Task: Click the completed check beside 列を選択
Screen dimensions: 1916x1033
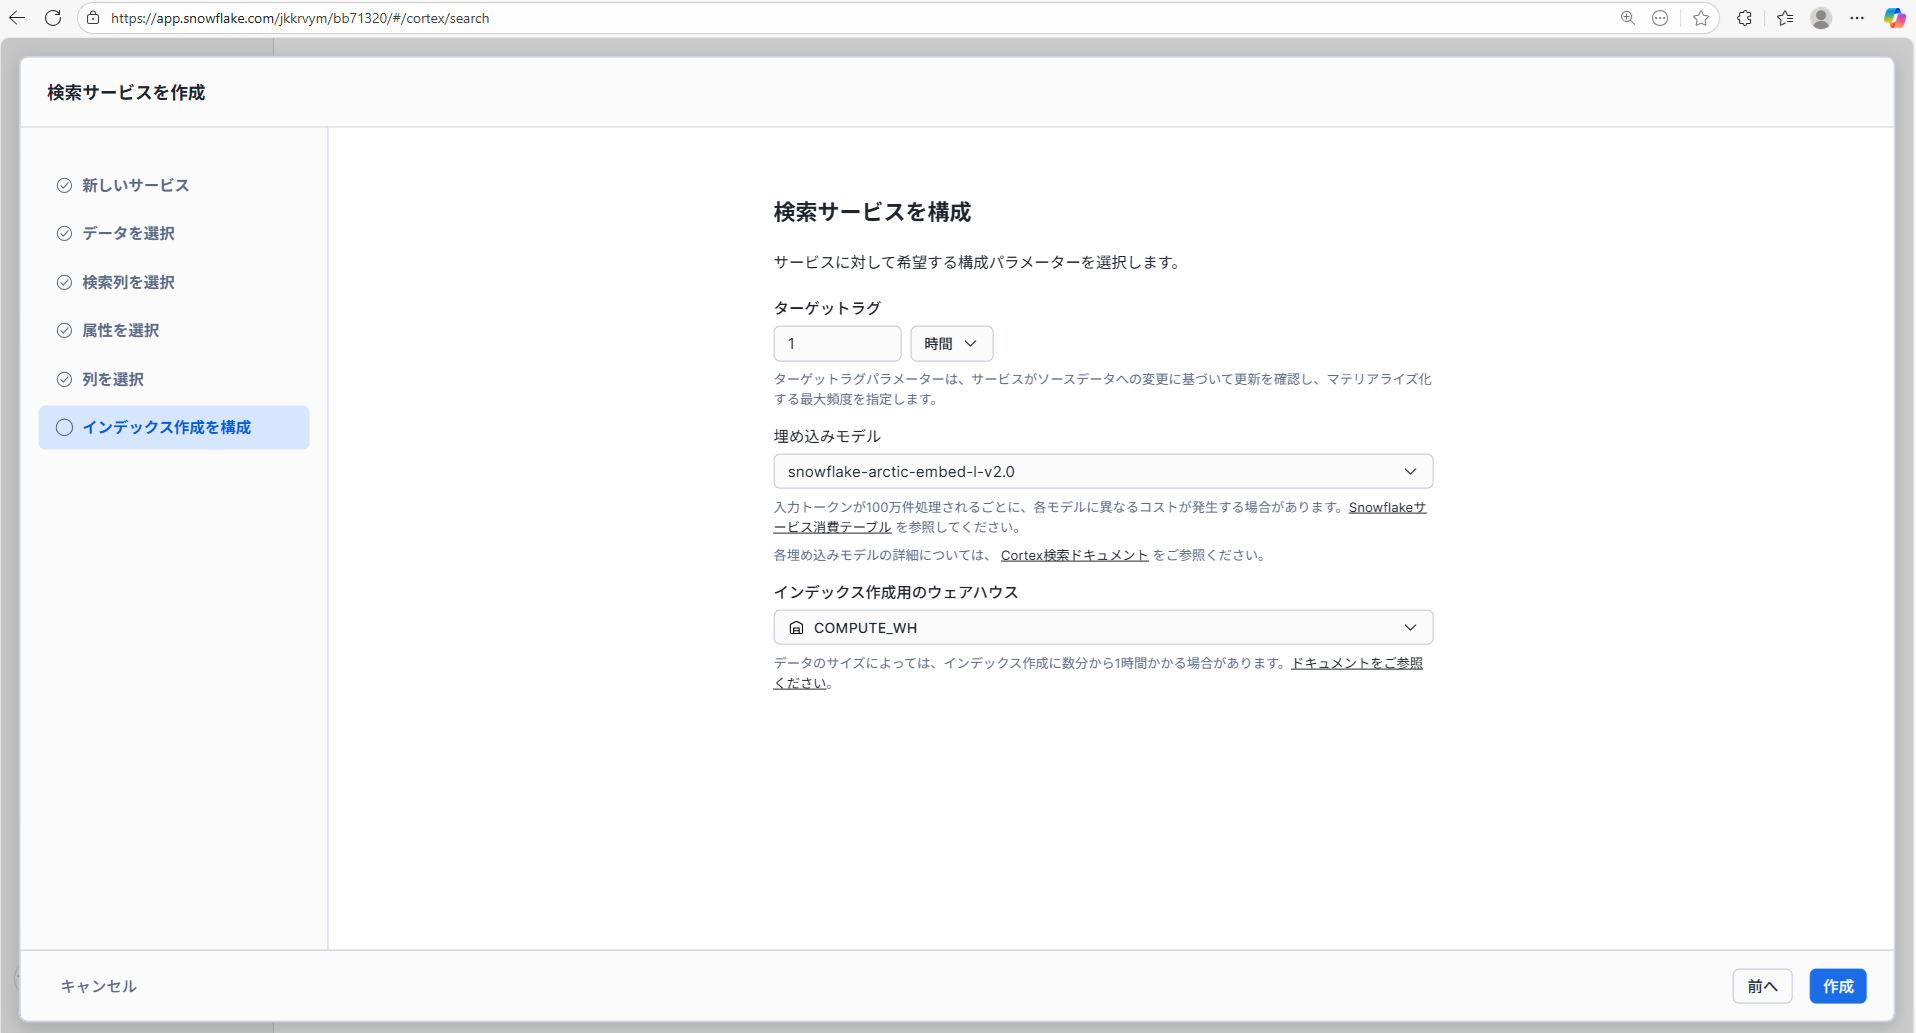Action: pyautogui.click(x=64, y=379)
